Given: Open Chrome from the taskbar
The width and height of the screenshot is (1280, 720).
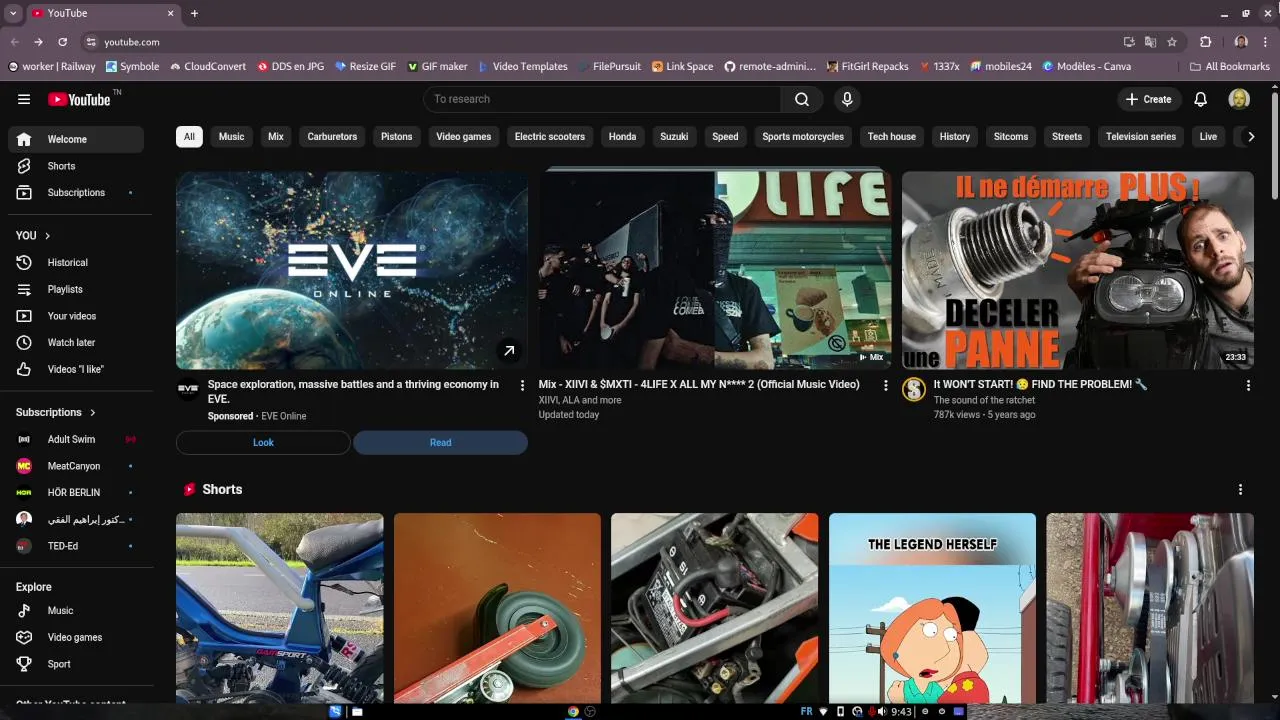Looking at the screenshot, I should click(573, 712).
